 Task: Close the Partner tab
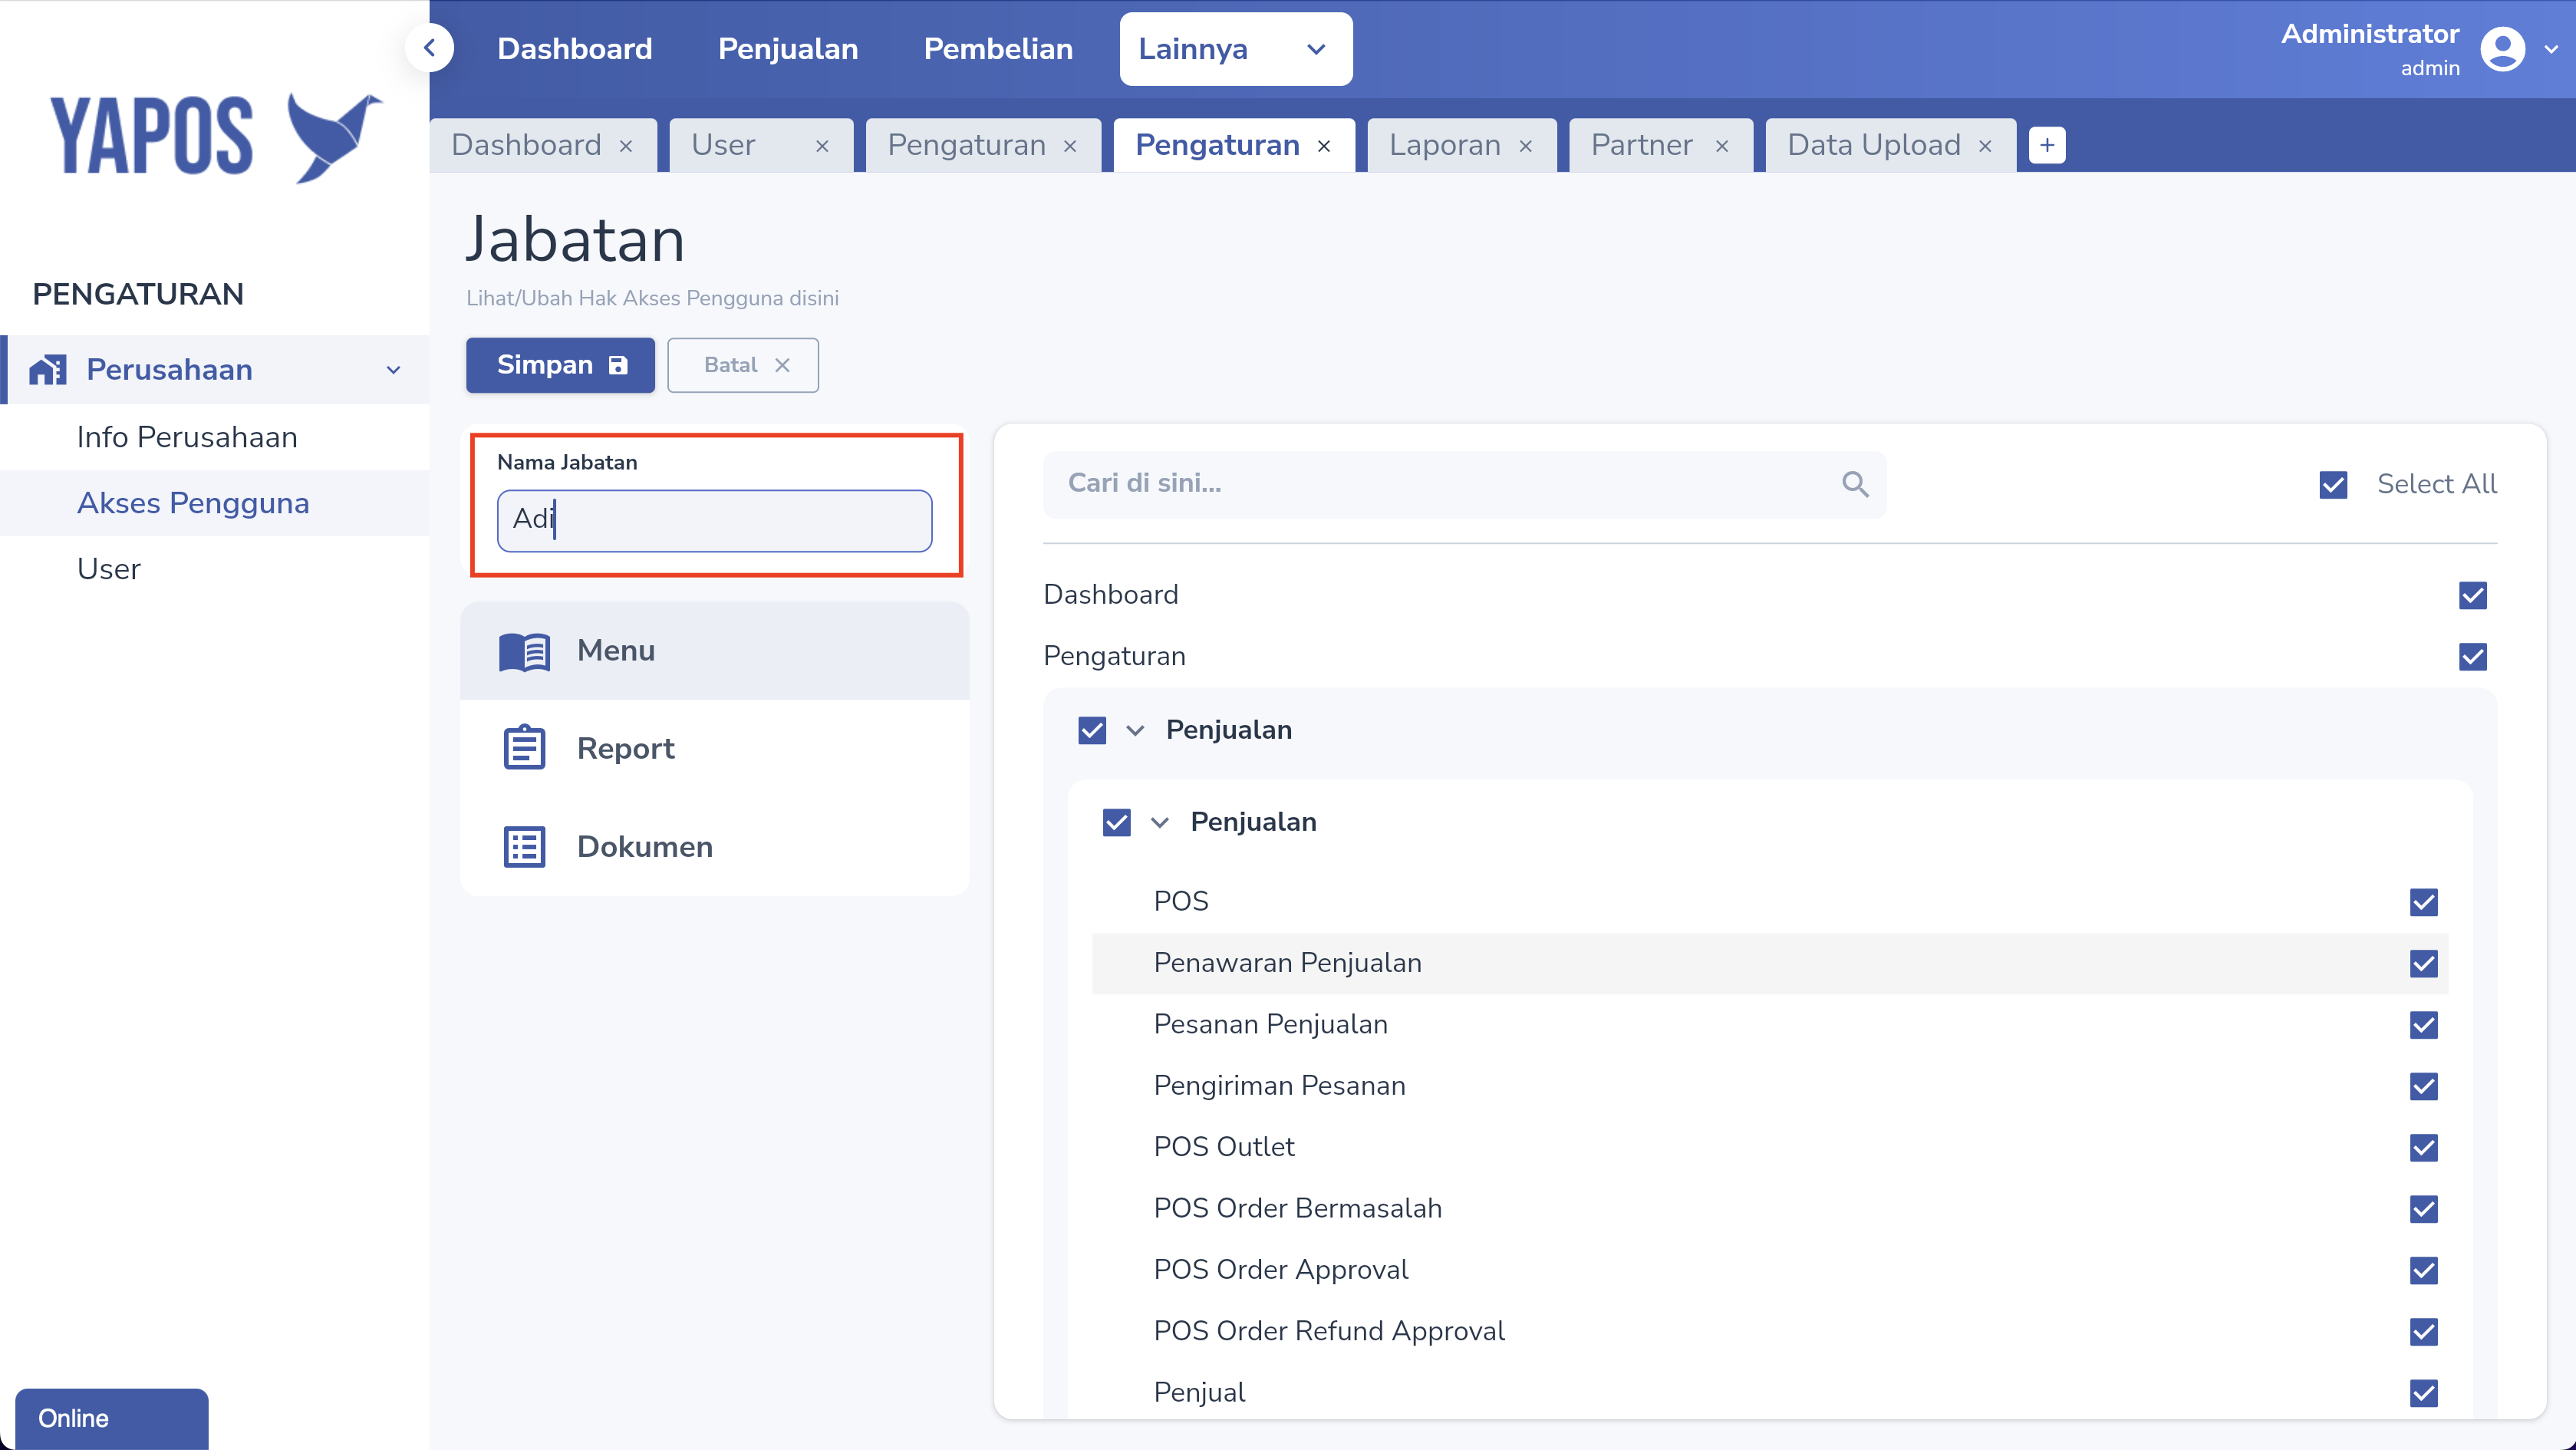1722,146
